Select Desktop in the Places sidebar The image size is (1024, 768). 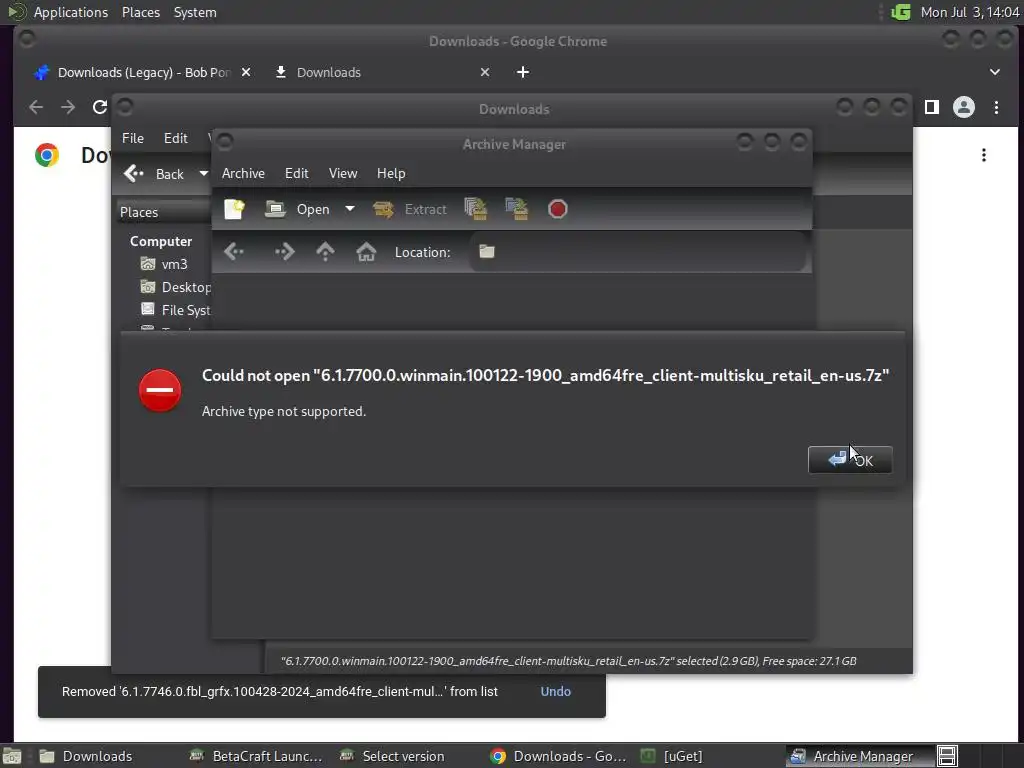(x=176, y=287)
